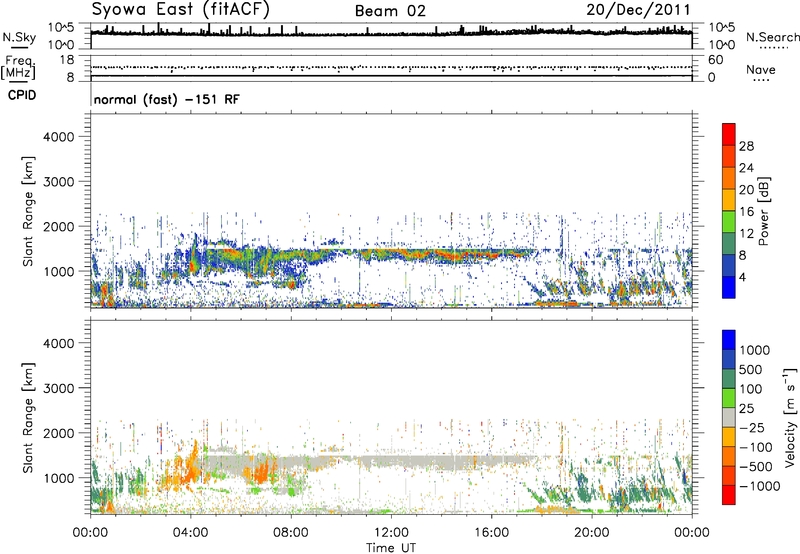Click the 04:00 time axis label

point(191,533)
